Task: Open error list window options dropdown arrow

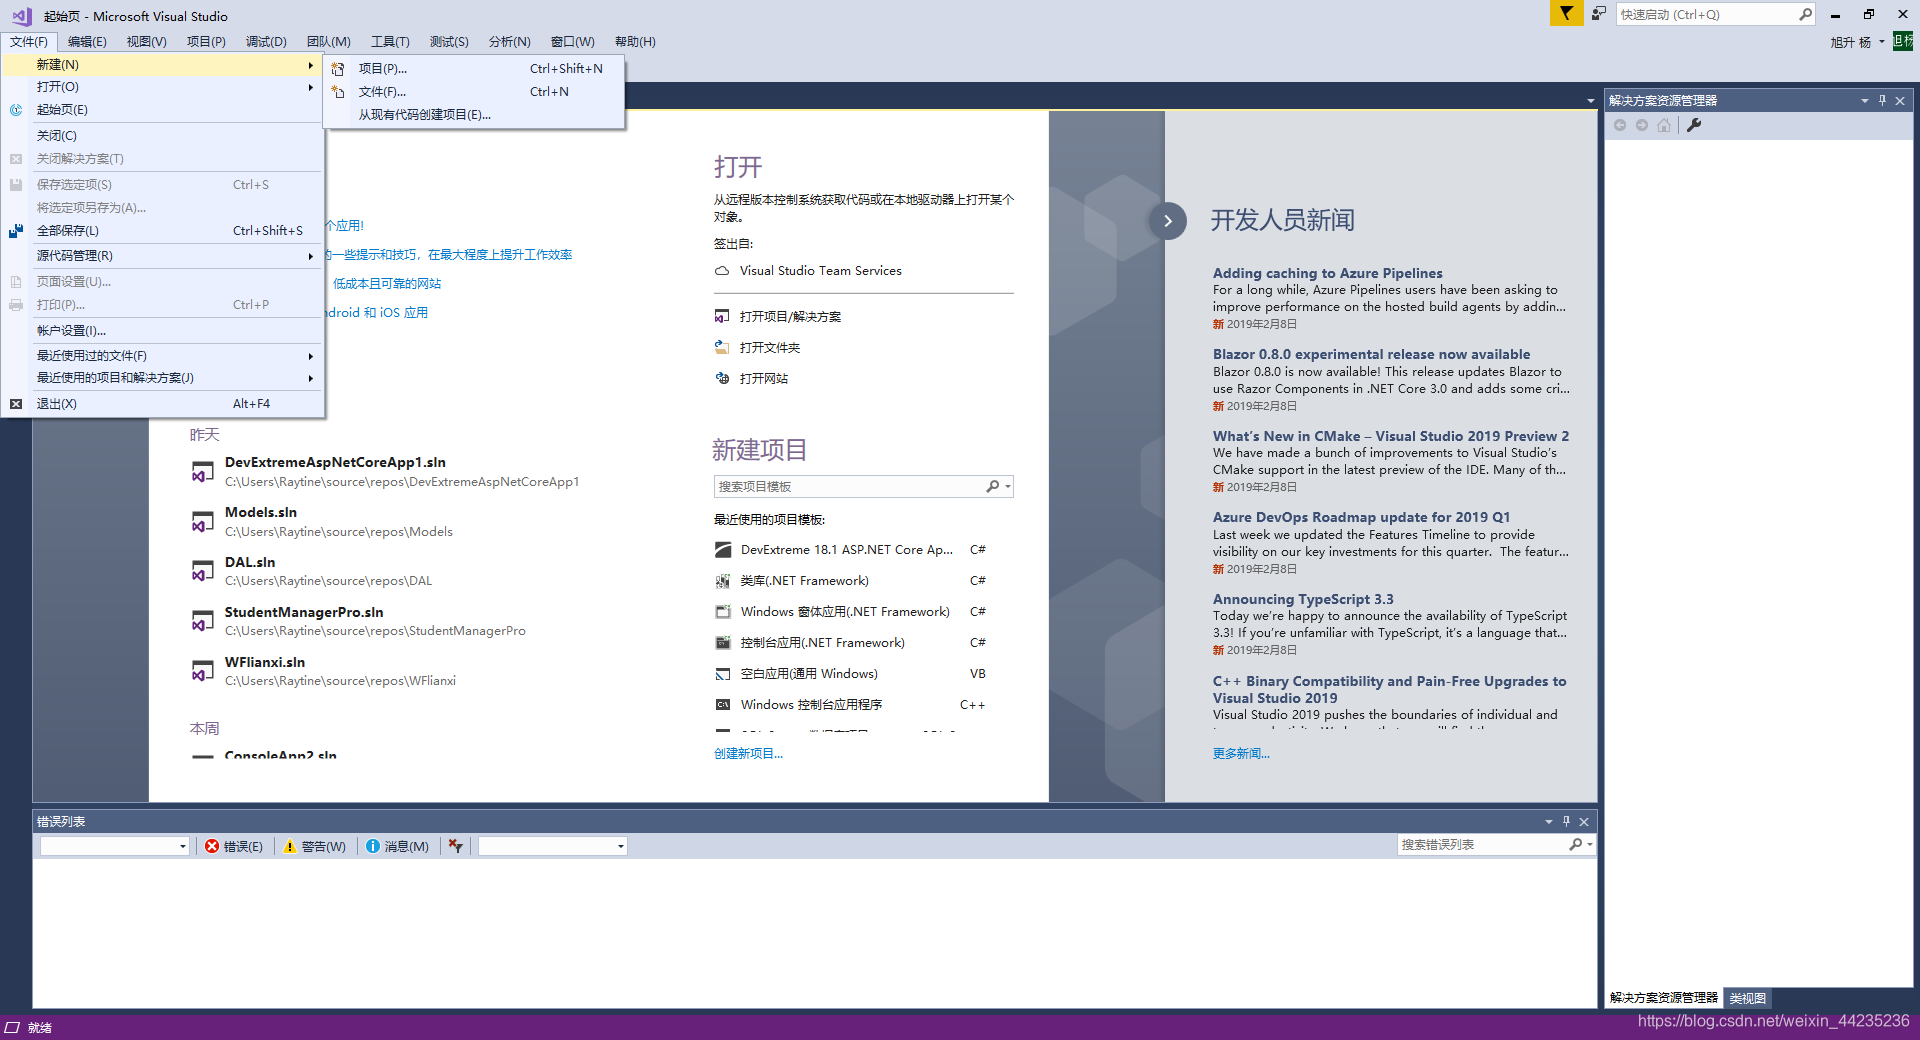Action: click(x=1548, y=821)
